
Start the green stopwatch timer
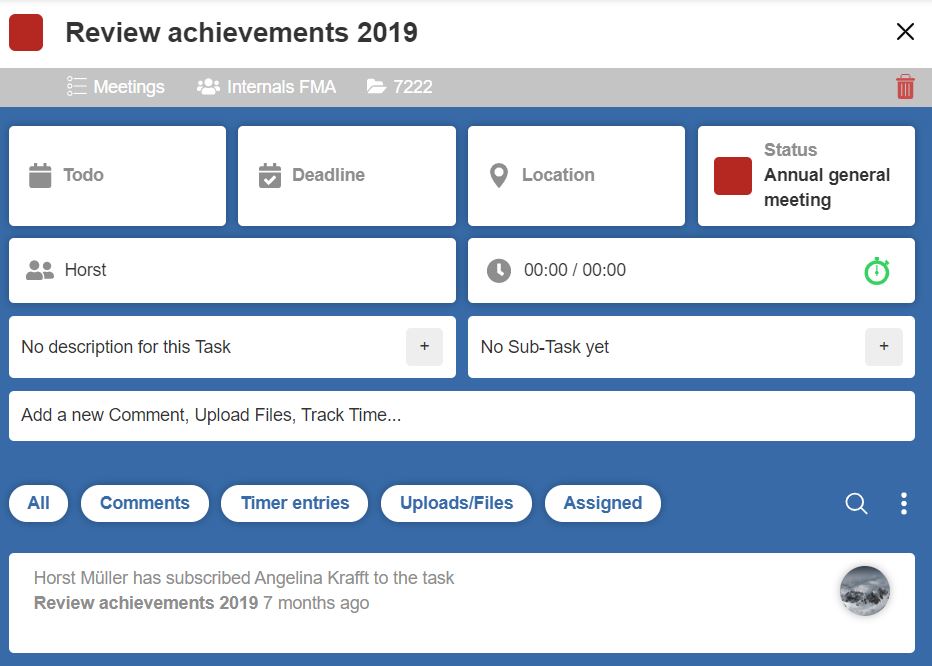point(877,271)
